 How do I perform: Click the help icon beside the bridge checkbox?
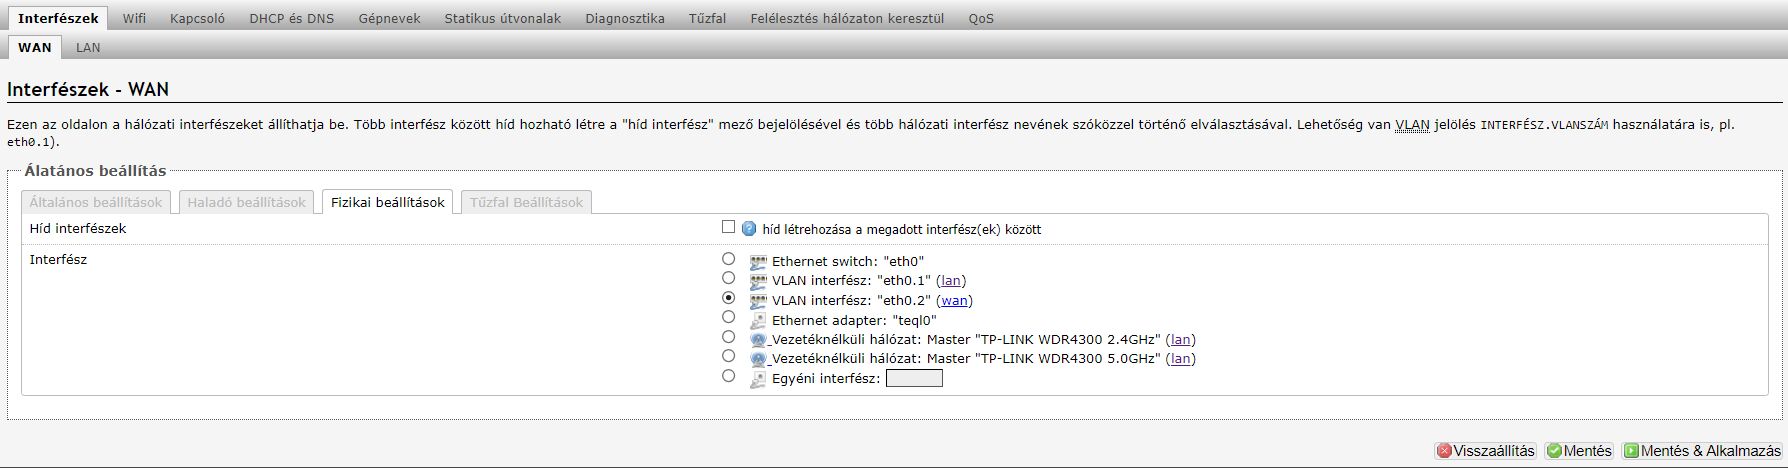tap(749, 229)
